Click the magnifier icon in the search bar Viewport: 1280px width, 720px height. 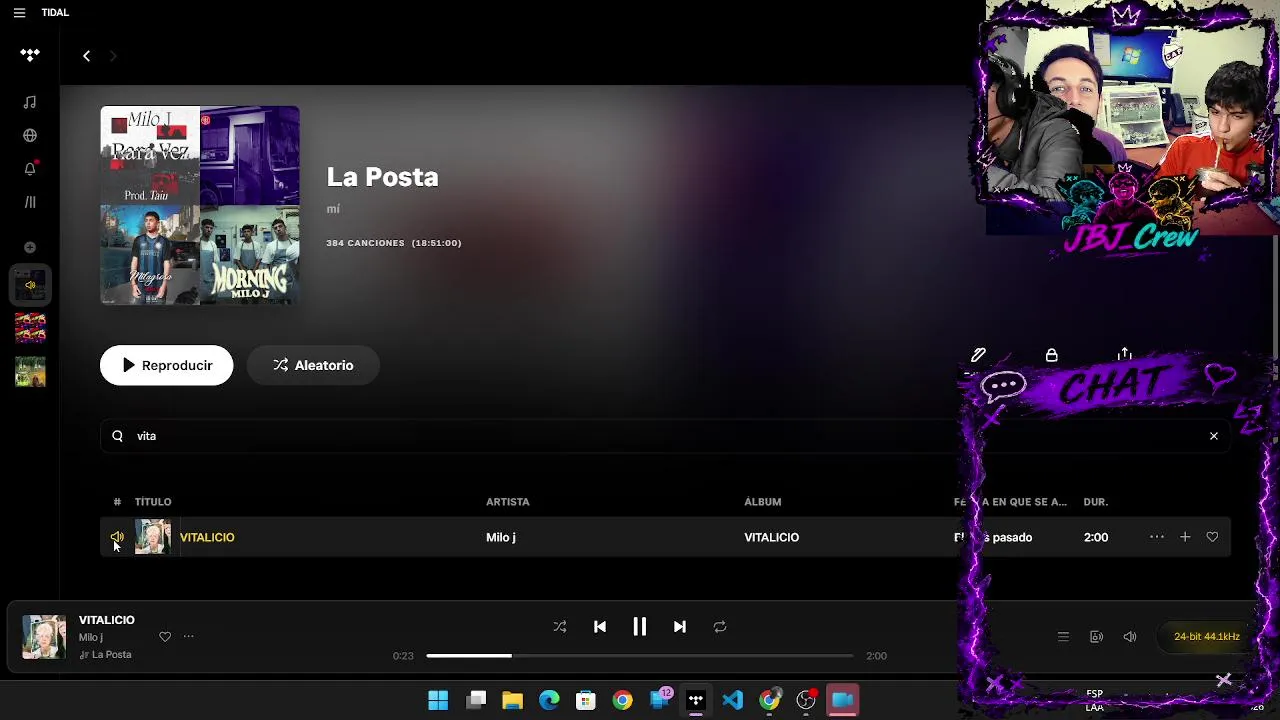pyautogui.click(x=118, y=436)
